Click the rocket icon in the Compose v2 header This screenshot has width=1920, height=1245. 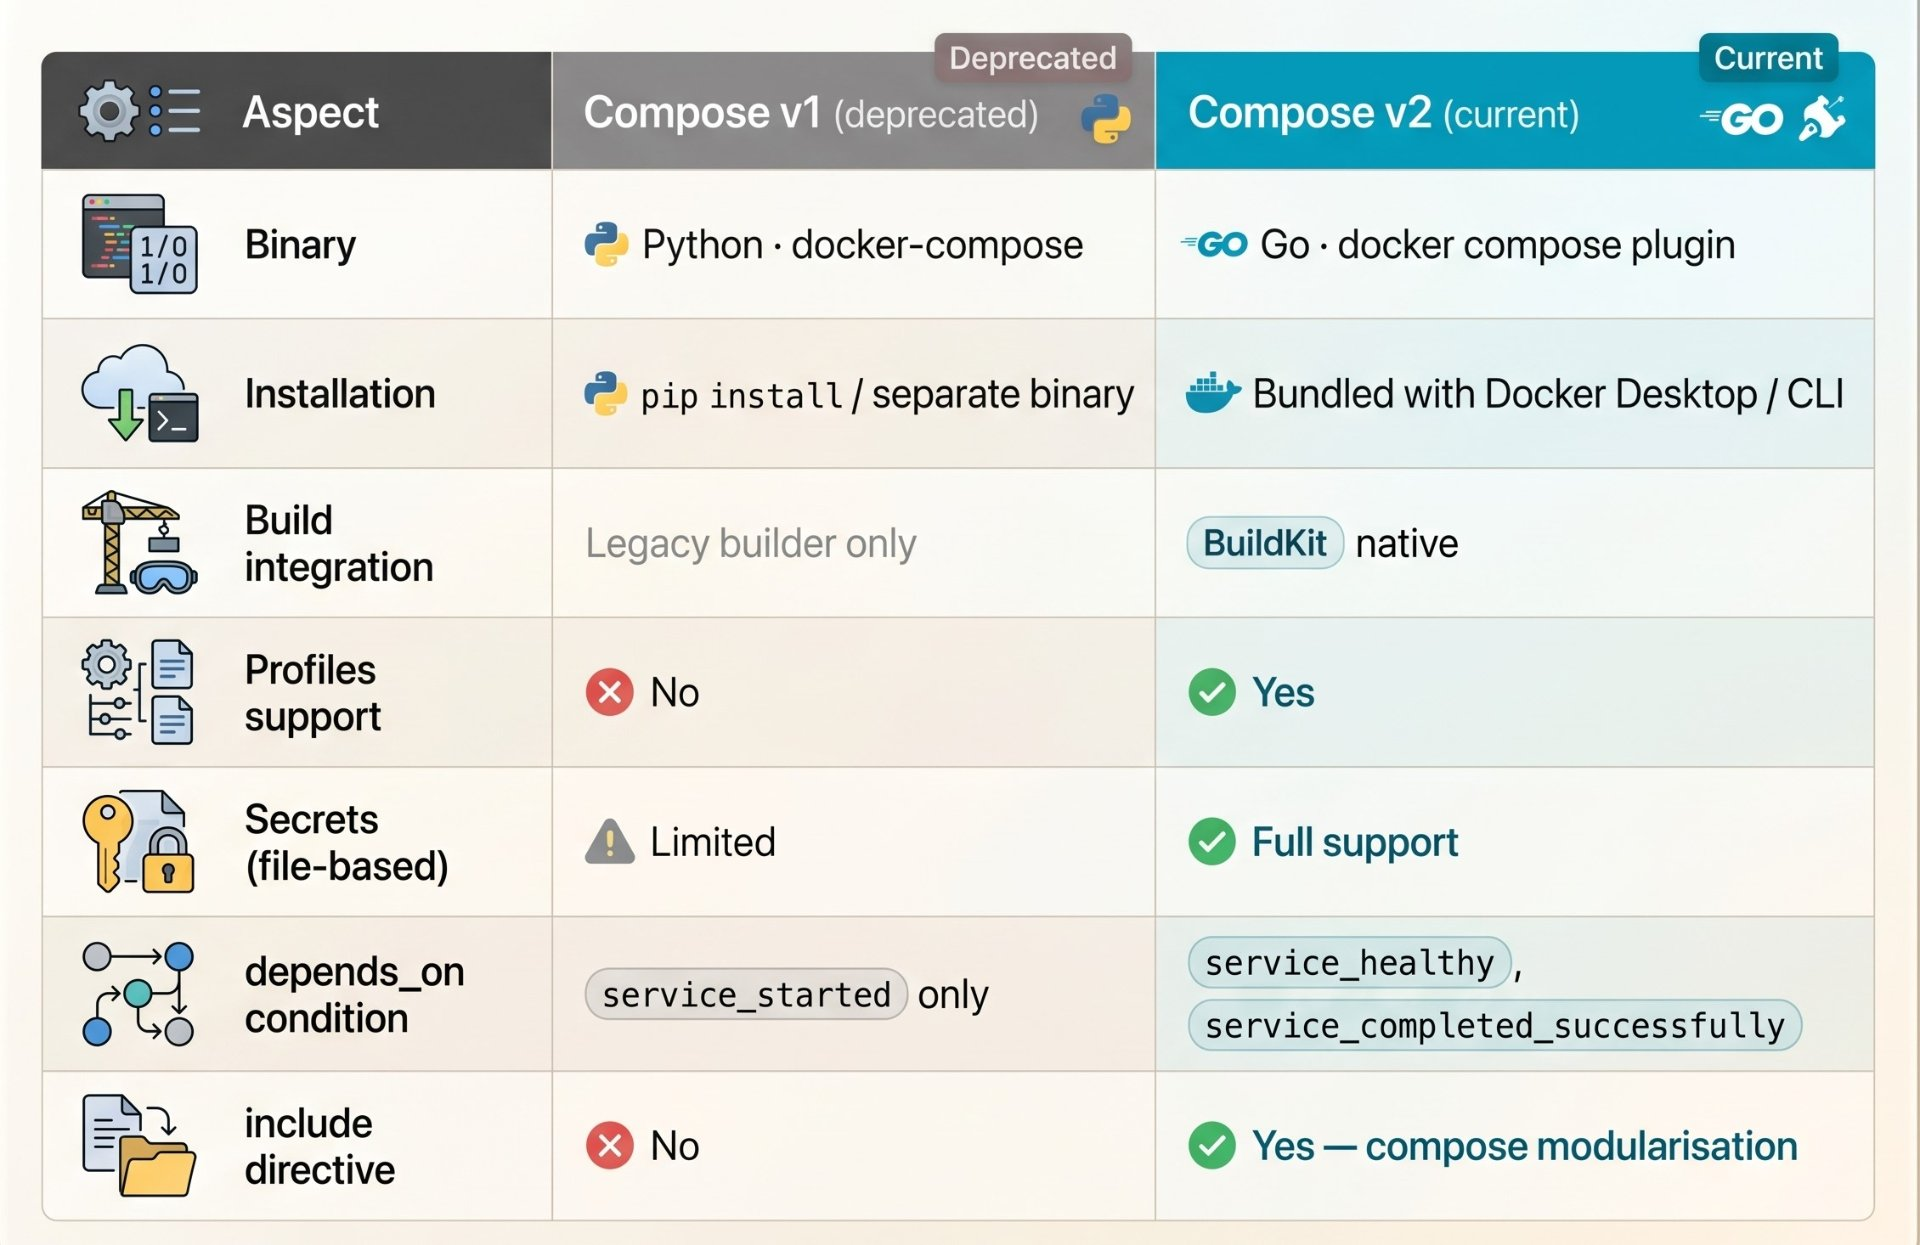coord(1822,118)
